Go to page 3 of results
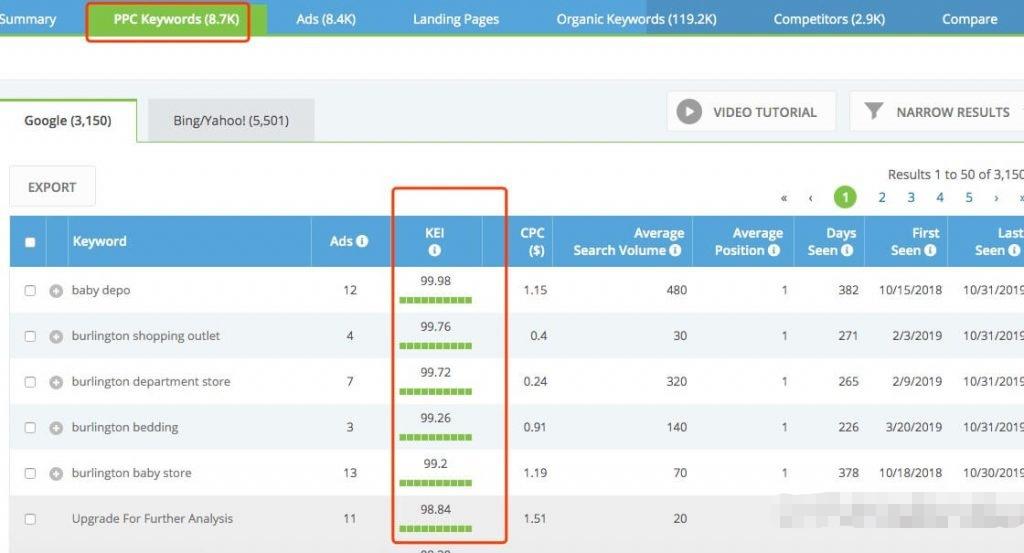 click(x=910, y=197)
